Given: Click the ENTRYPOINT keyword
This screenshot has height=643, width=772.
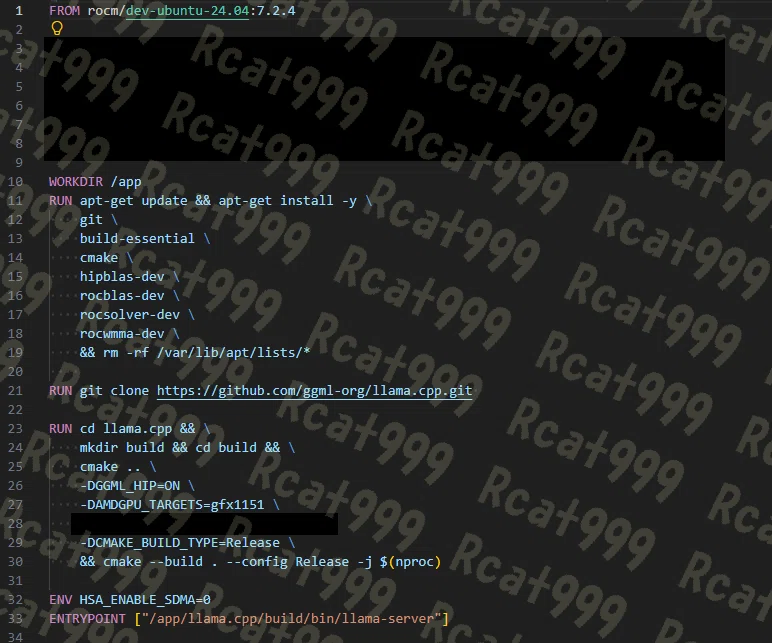Looking at the screenshot, I should tap(87, 618).
